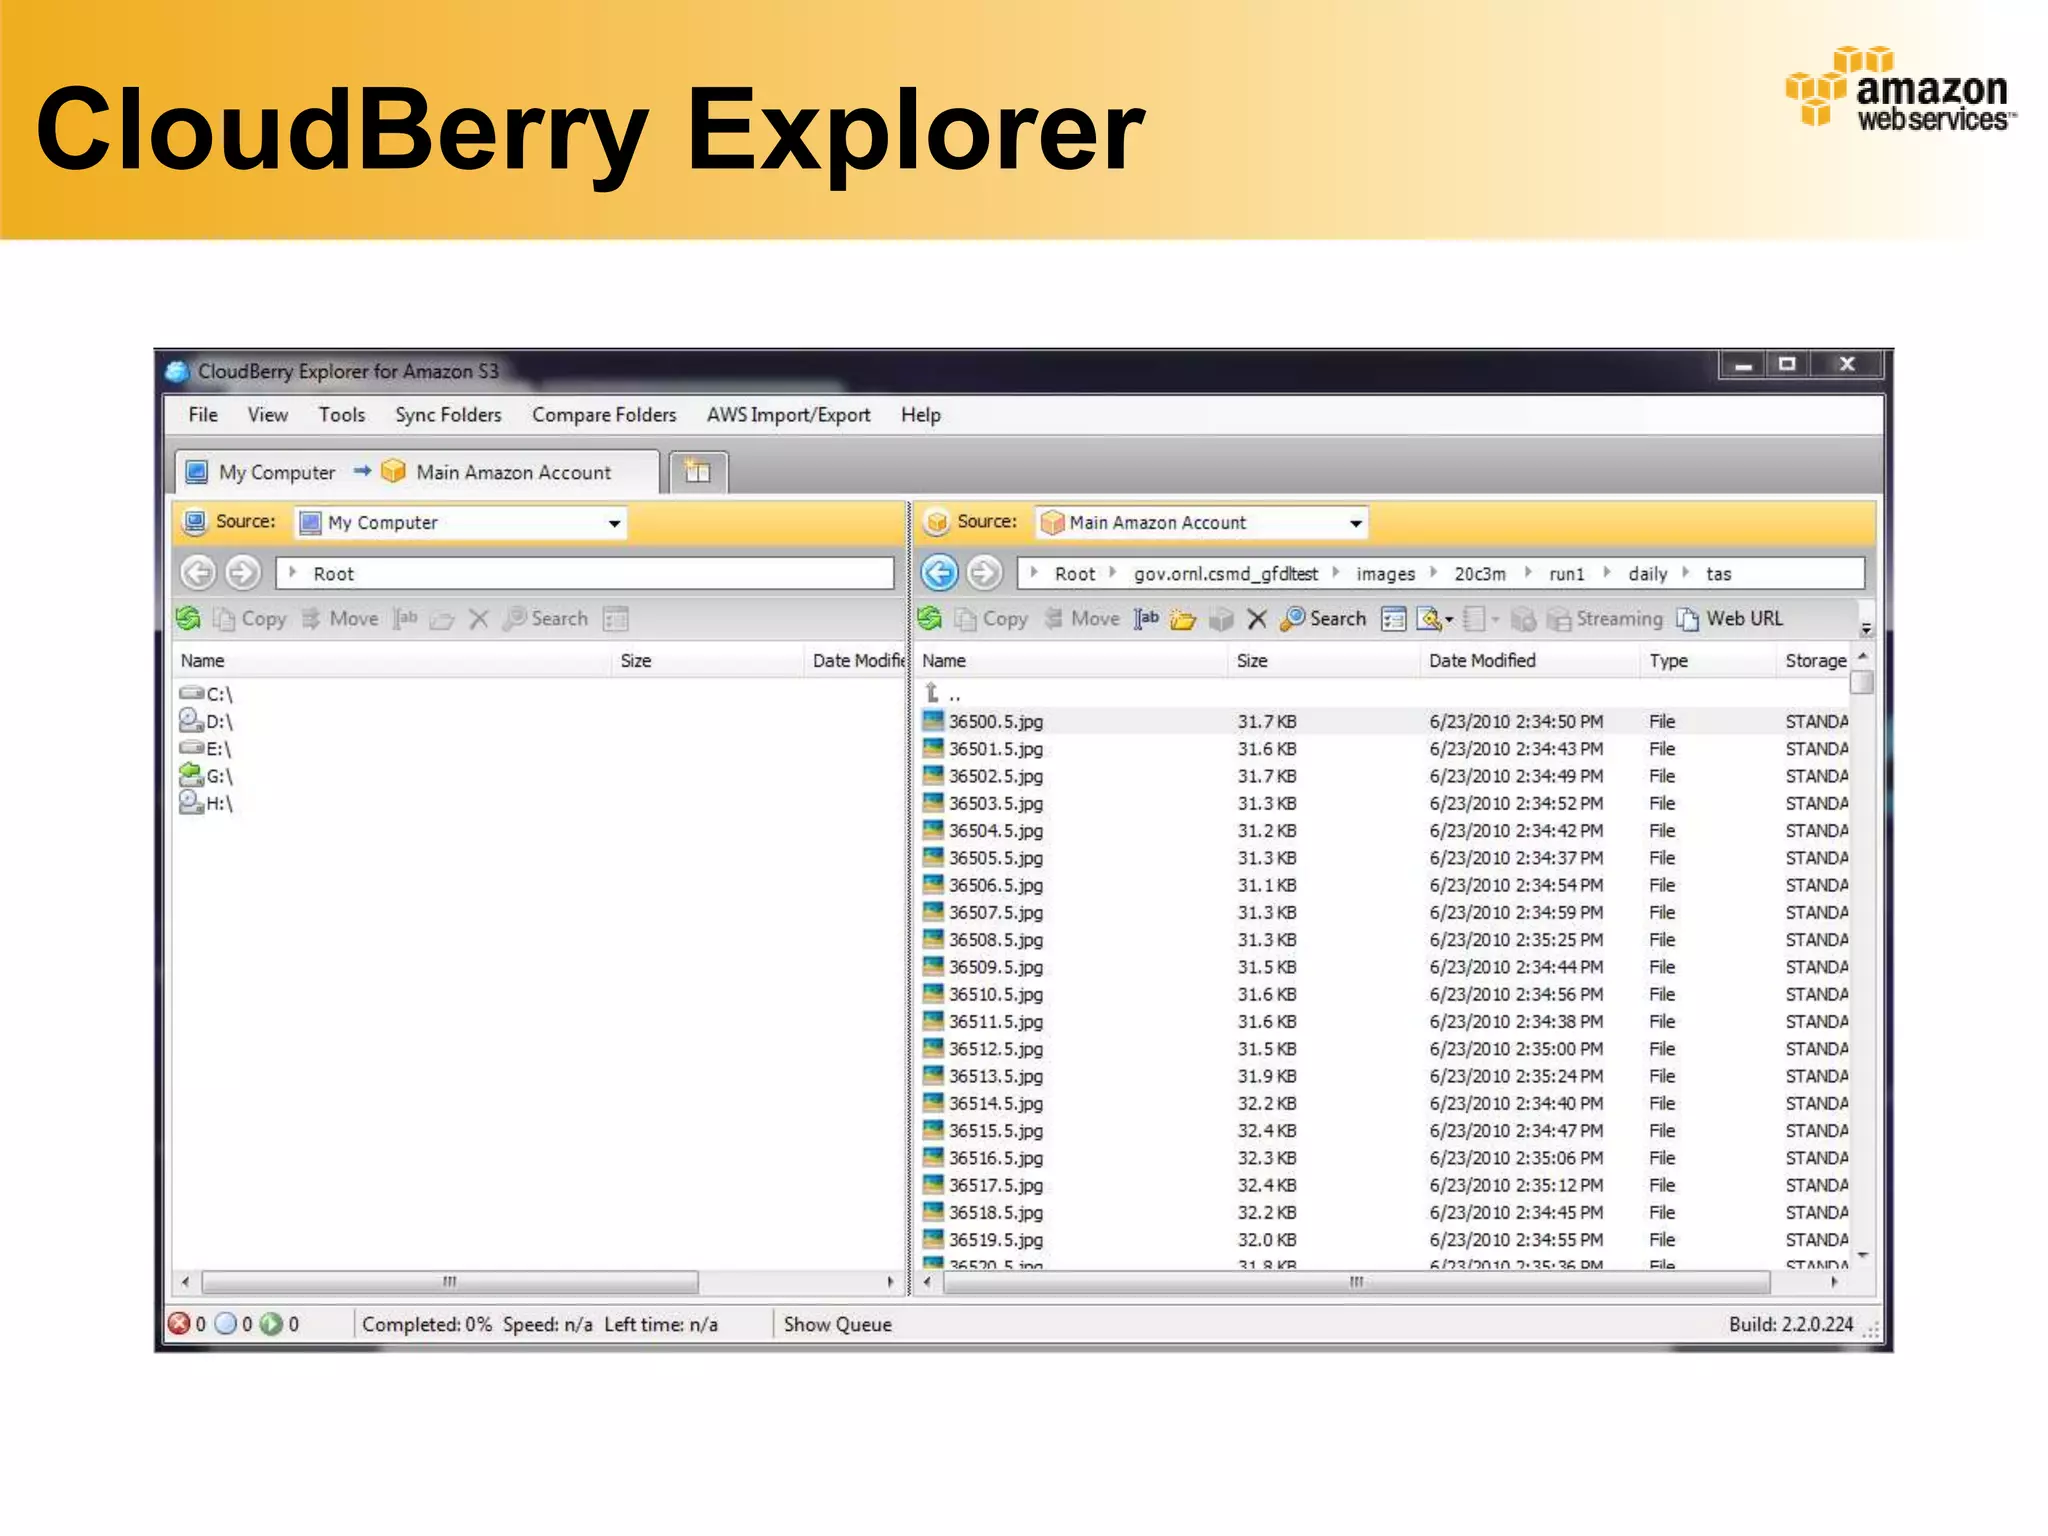2048x1536 pixels.
Task: Click the forward arrow in the right pane
Action: pyautogui.click(x=985, y=573)
